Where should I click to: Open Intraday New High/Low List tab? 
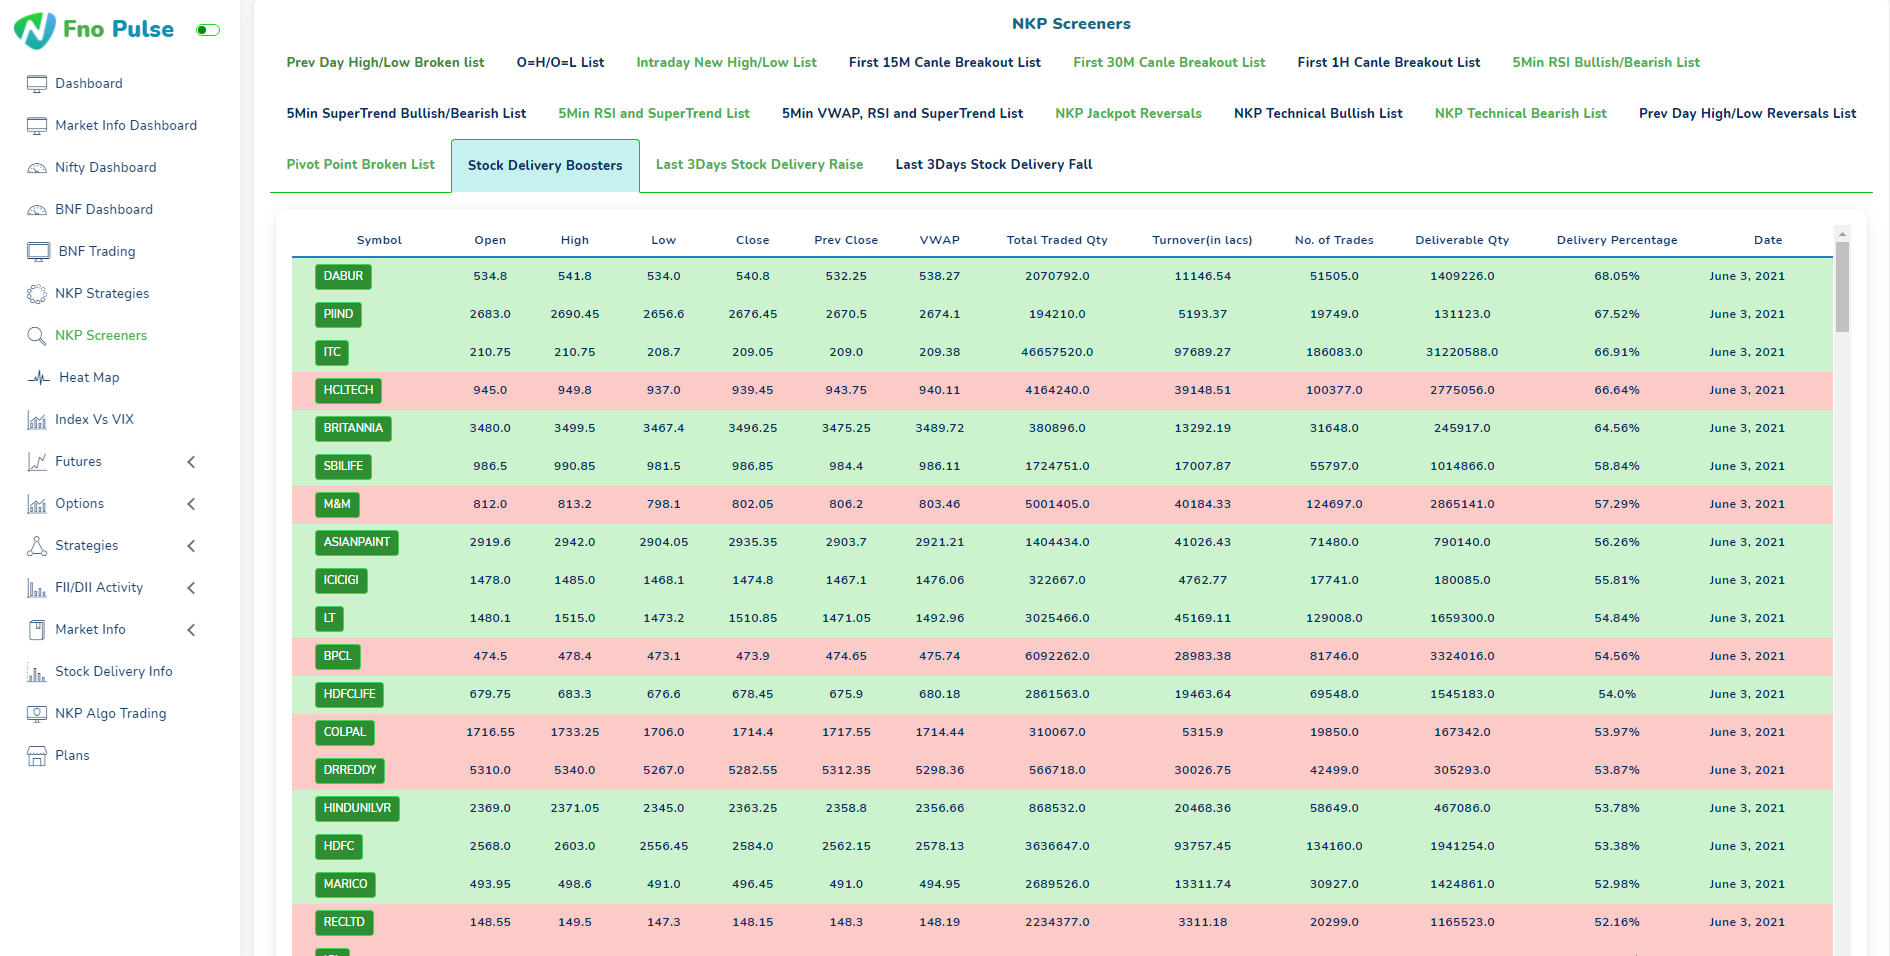tap(726, 62)
